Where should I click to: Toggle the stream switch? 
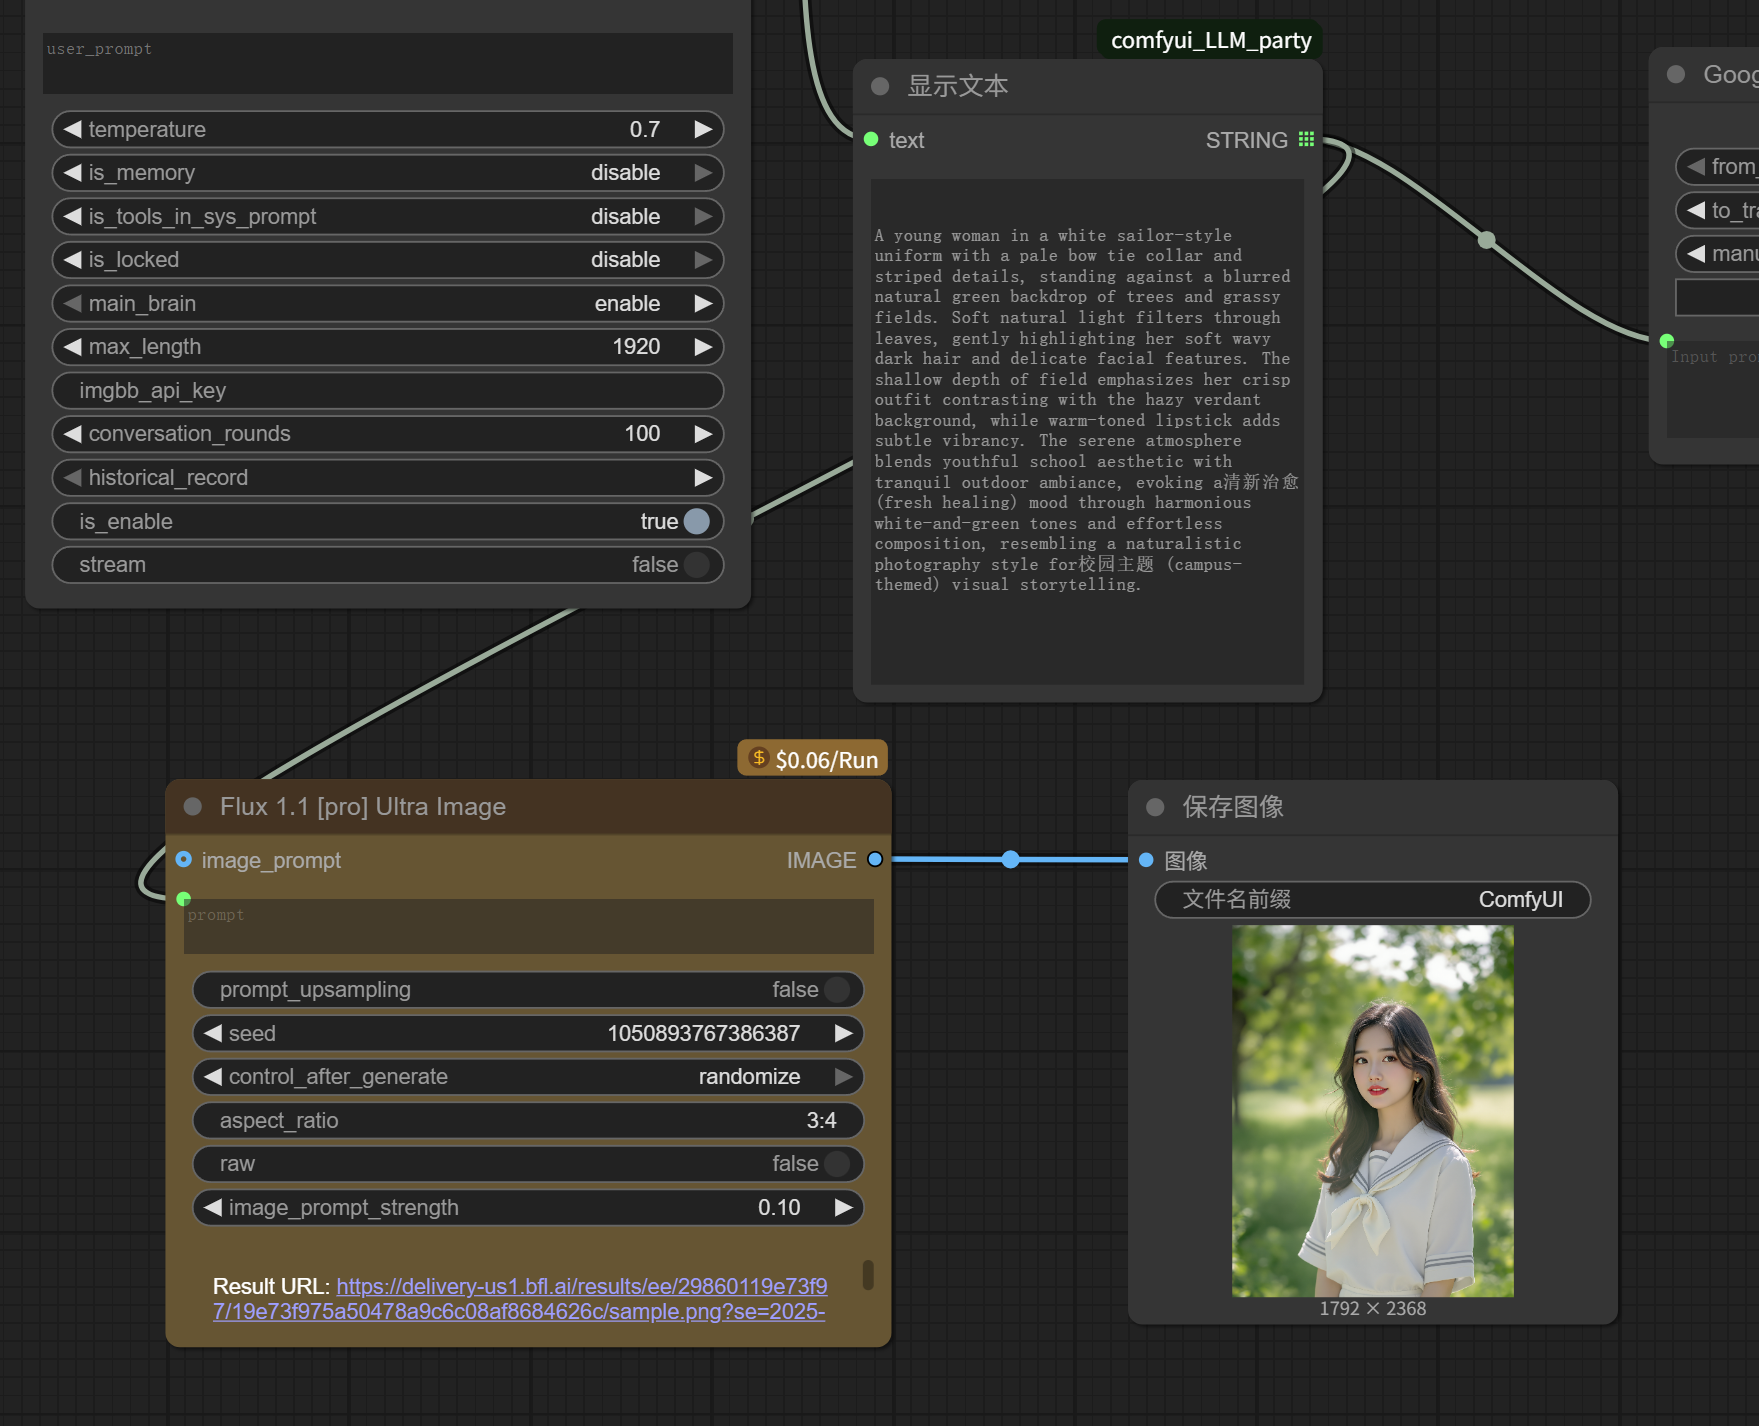click(x=696, y=565)
